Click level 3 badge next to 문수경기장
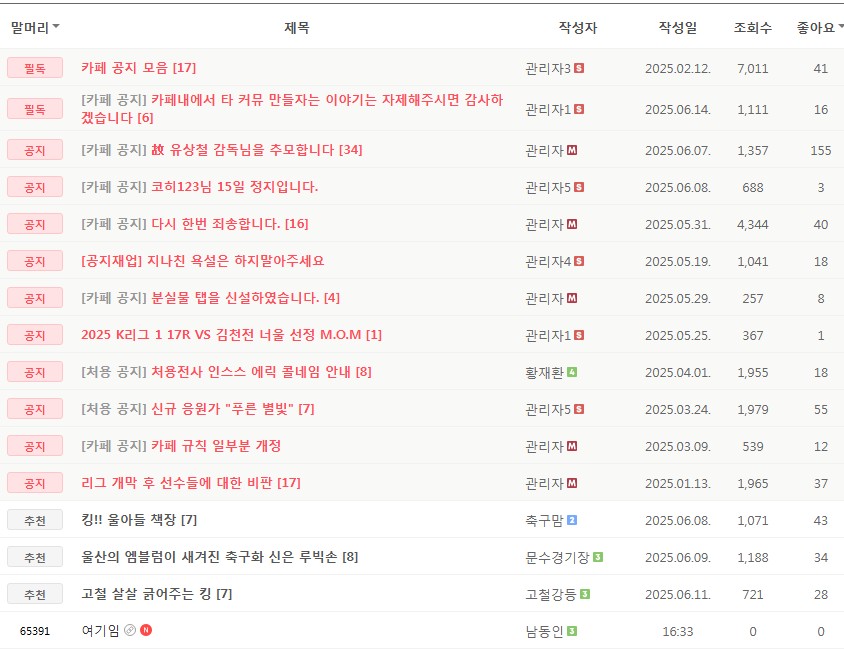The height and width of the screenshot is (652, 844). 598,557
